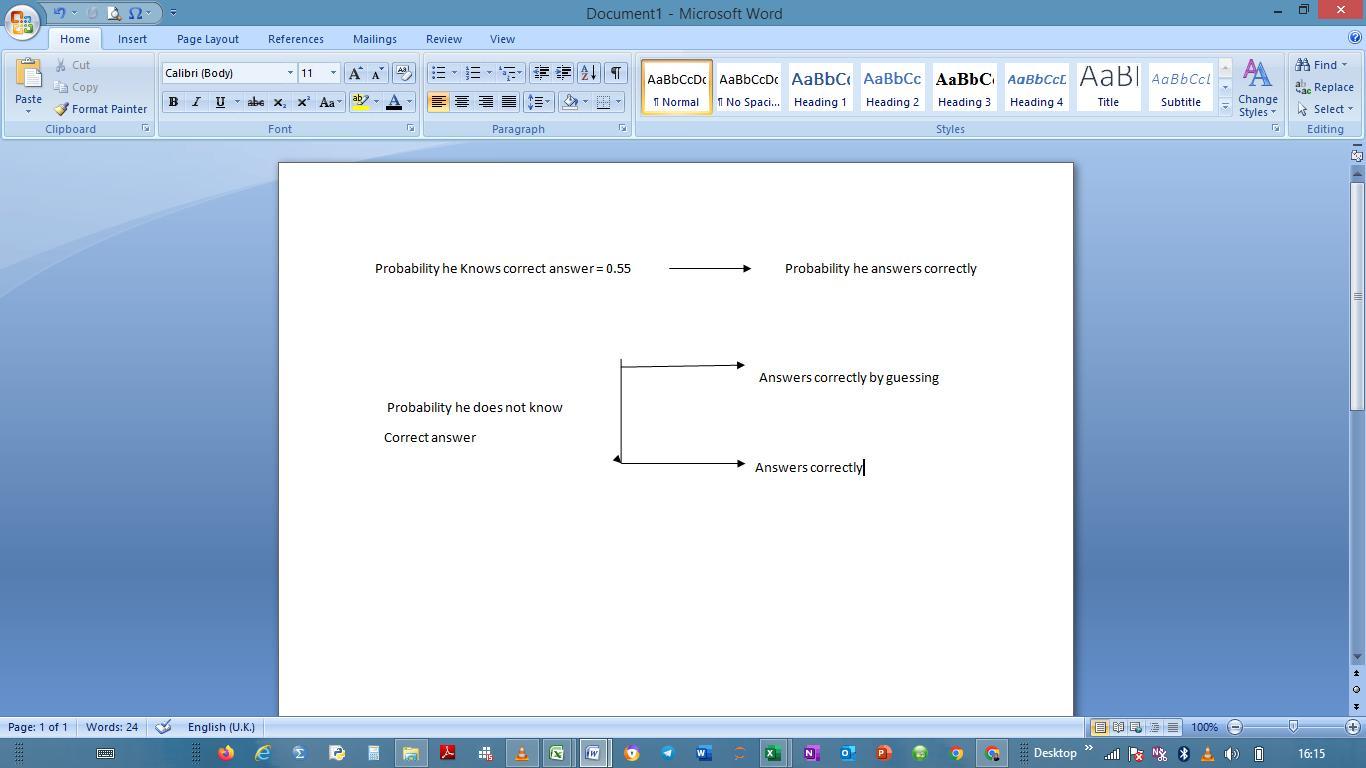
Task: Open Firefox from the taskbar
Action: (226, 753)
